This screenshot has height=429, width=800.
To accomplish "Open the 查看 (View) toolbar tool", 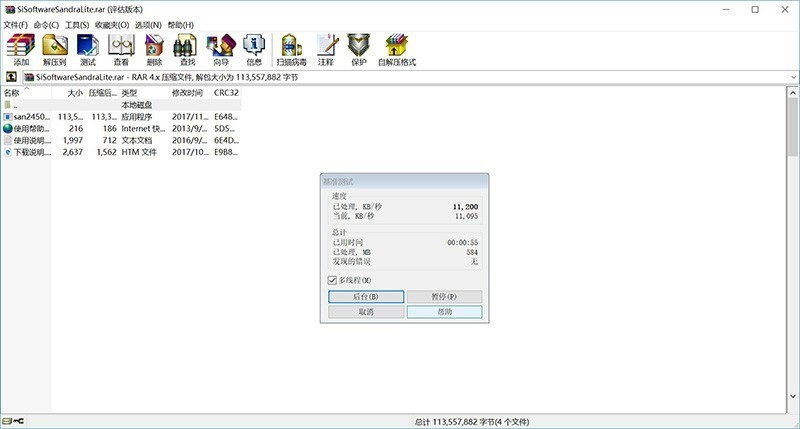I will [x=121, y=47].
